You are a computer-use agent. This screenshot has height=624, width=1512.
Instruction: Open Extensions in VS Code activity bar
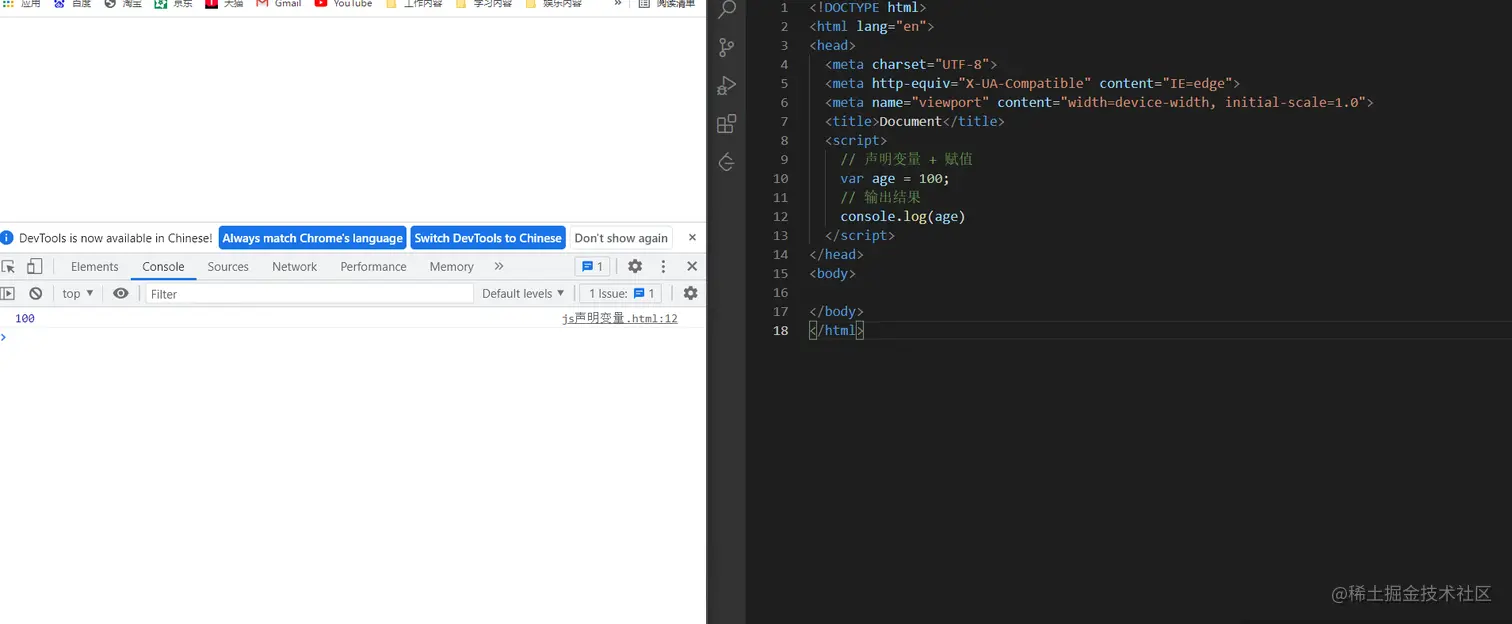[727, 124]
